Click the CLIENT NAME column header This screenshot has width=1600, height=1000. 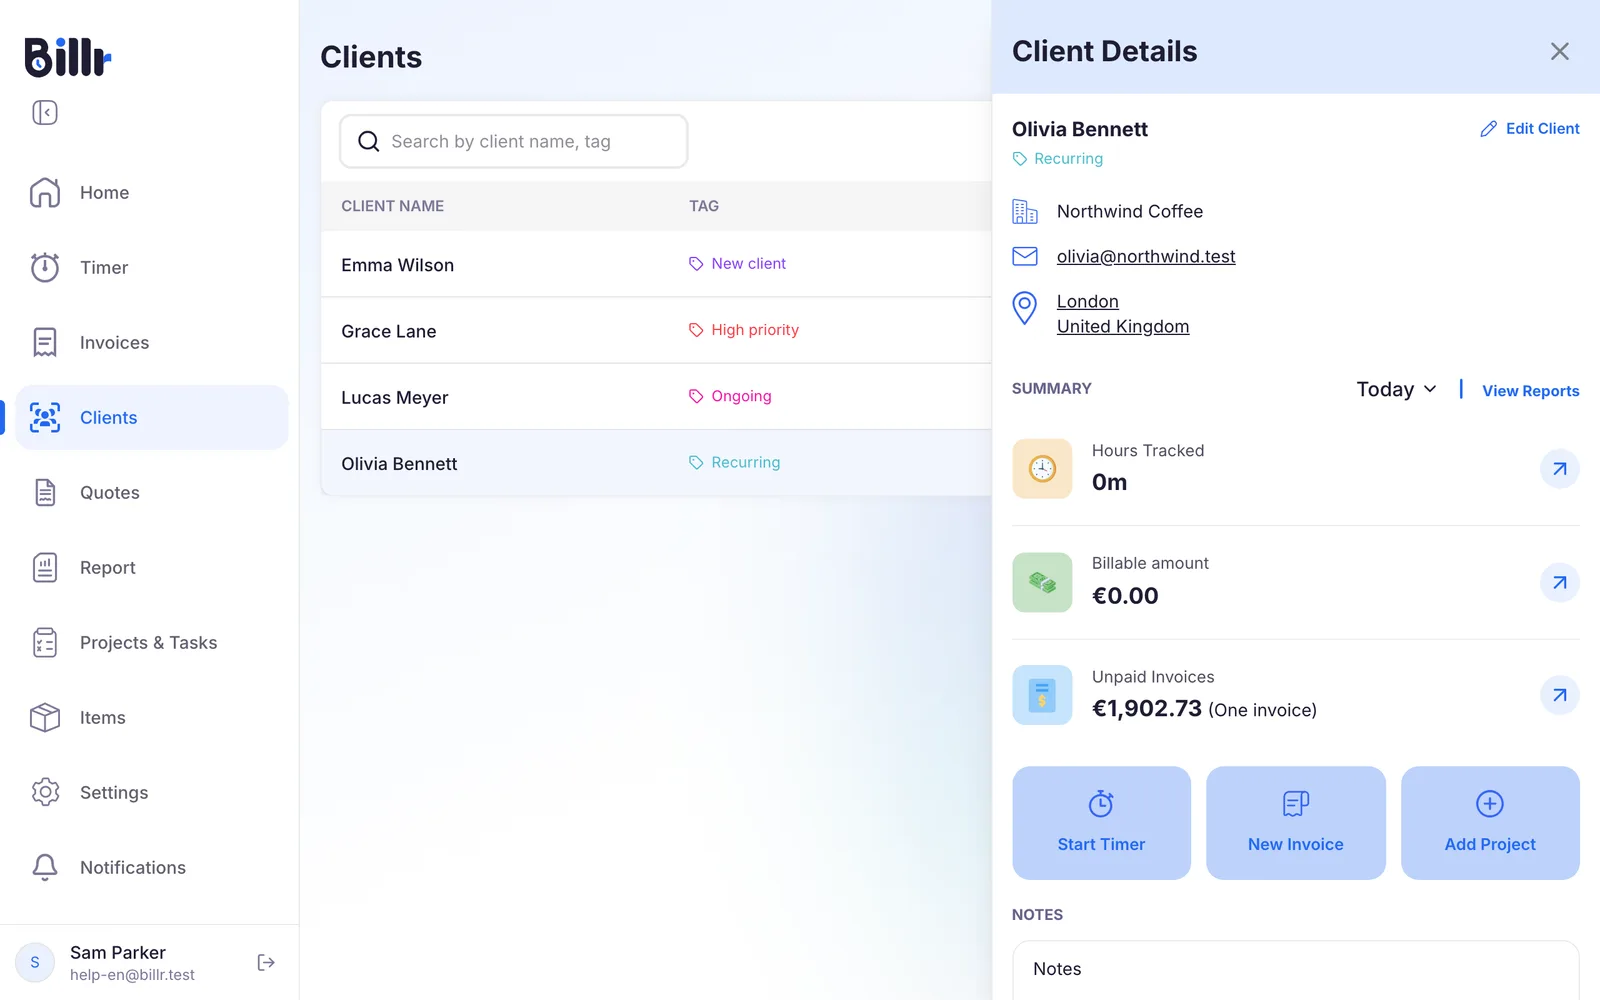(x=392, y=205)
